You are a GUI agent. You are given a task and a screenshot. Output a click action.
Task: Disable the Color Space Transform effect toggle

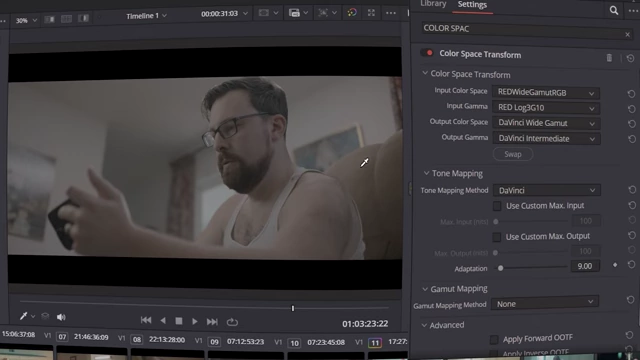click(x=427, y=53)
